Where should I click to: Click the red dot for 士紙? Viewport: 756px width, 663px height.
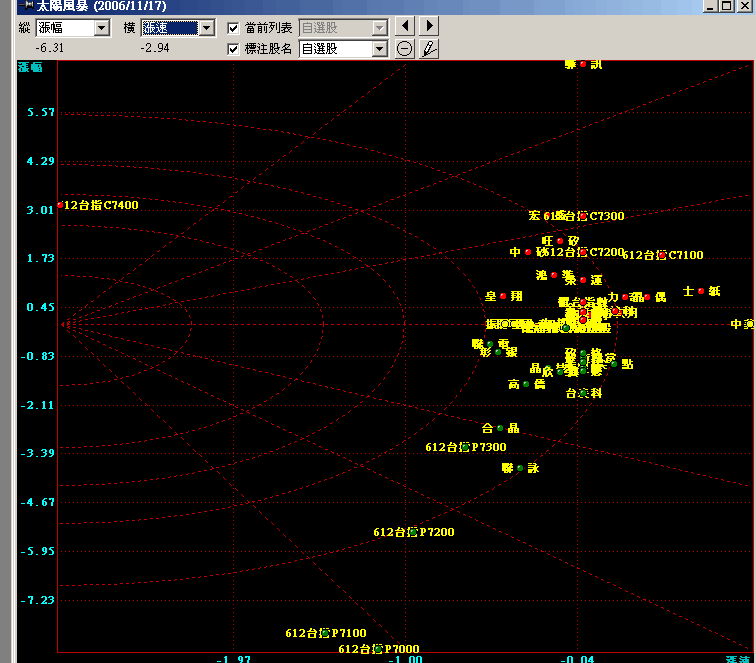coord(701,291)
